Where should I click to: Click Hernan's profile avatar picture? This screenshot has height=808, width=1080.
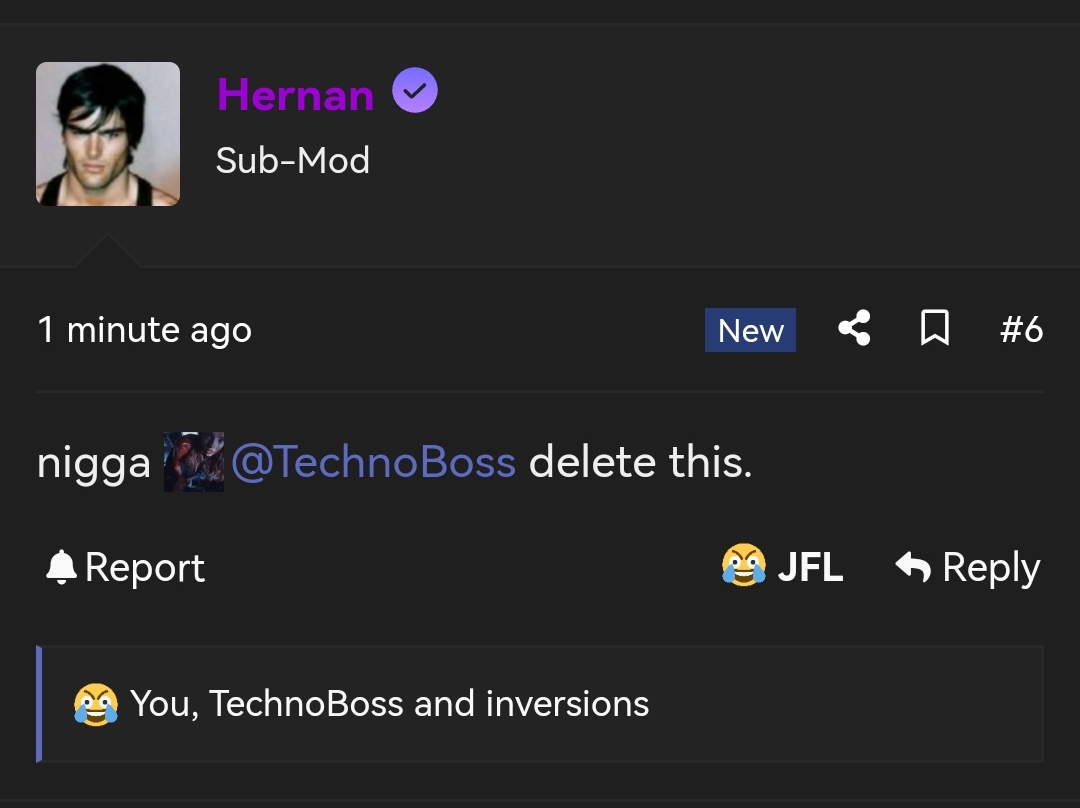(x=107, y=132)
